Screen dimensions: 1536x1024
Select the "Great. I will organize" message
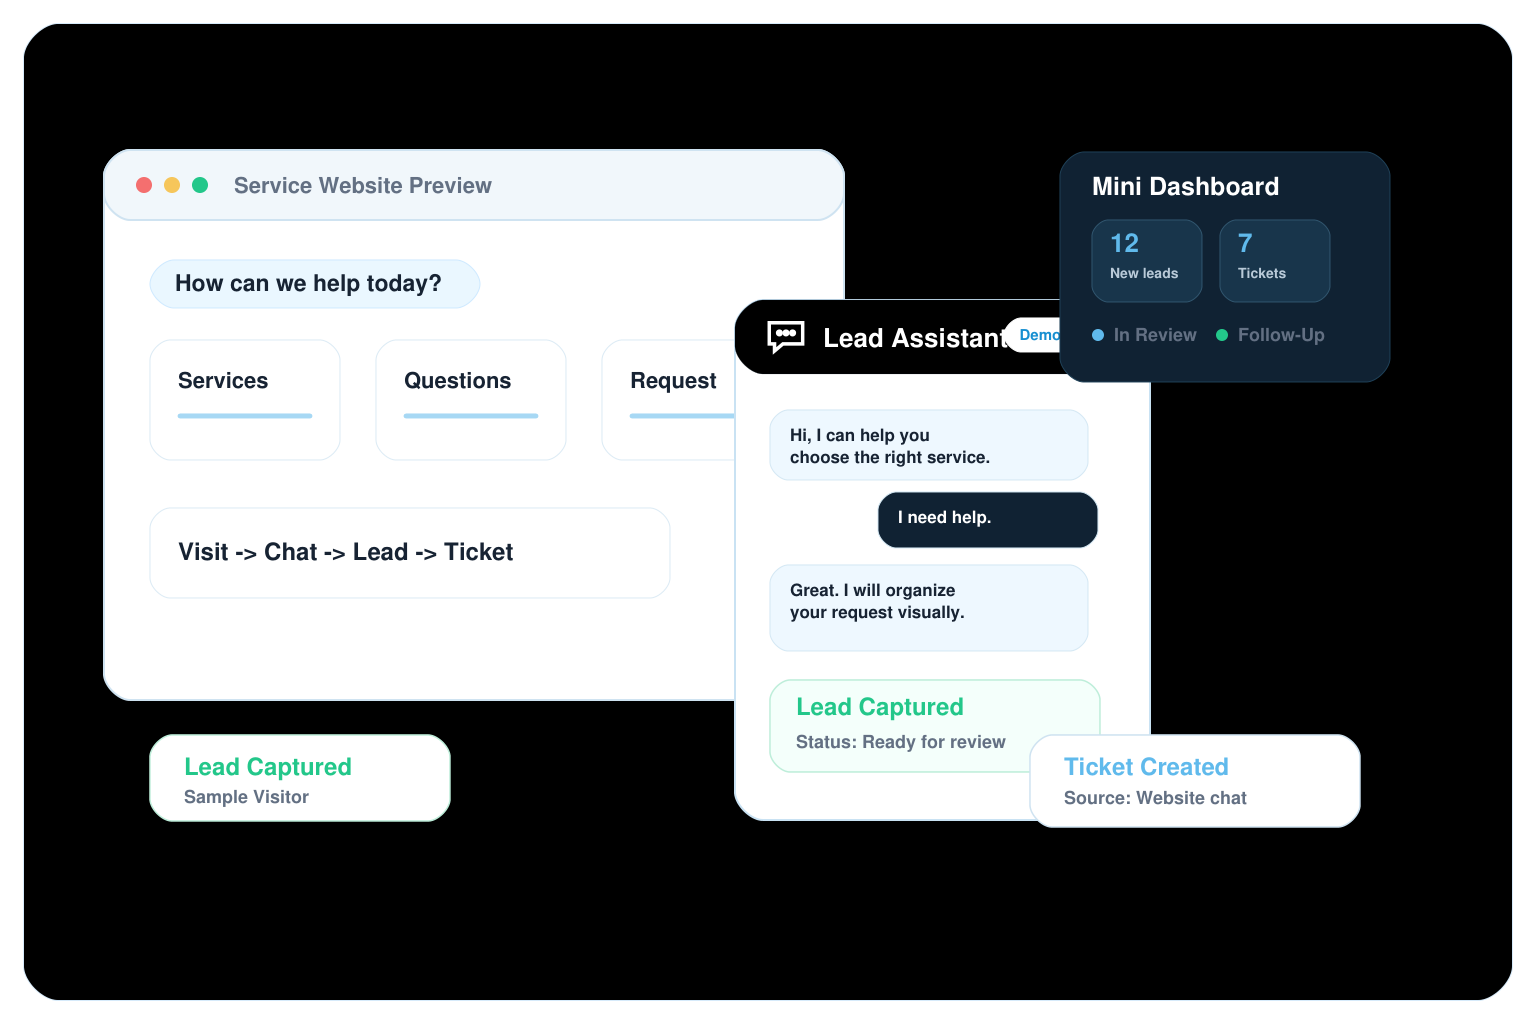tap(929, 608)
